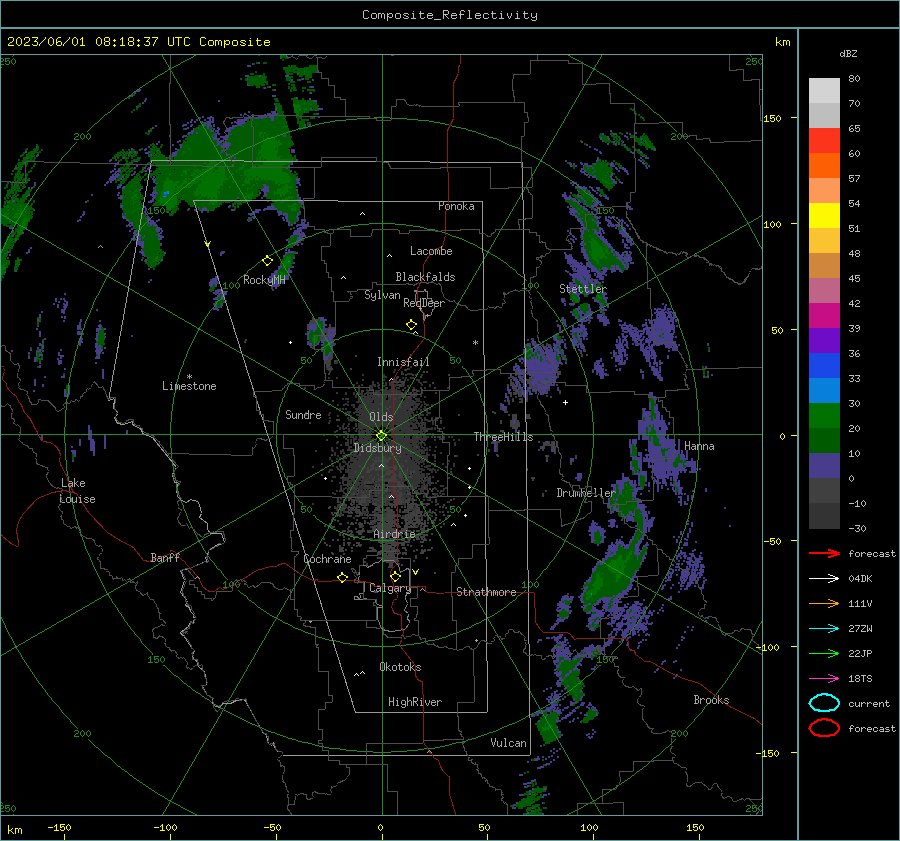Select the cyan 27ZW arrow icon
Viewport: 900px width, 841px height.
(824, 629)
